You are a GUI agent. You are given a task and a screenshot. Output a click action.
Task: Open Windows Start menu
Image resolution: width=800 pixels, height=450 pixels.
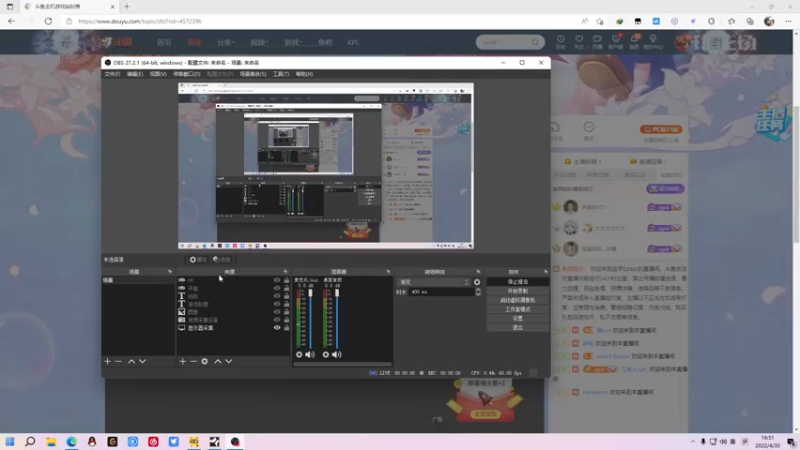point(10,441)
